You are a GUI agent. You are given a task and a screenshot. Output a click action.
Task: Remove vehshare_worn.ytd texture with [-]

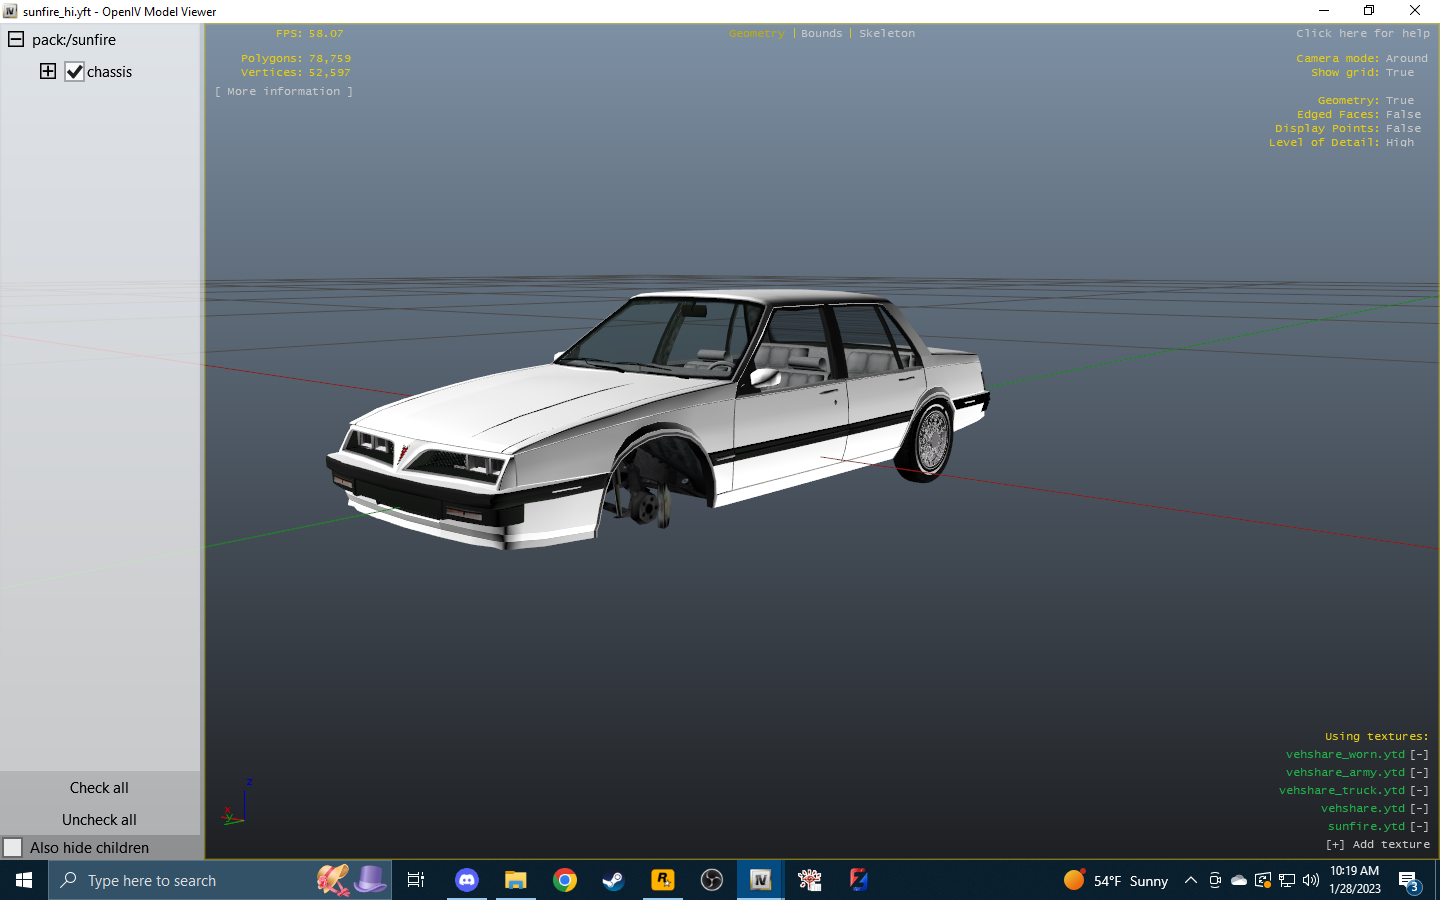click(1420, 755)
